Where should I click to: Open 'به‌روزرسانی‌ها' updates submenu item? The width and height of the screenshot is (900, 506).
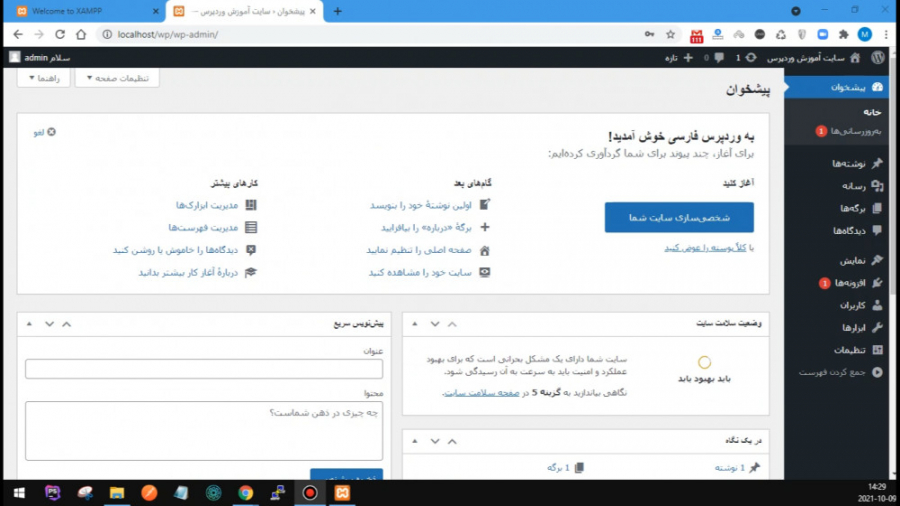848,131
